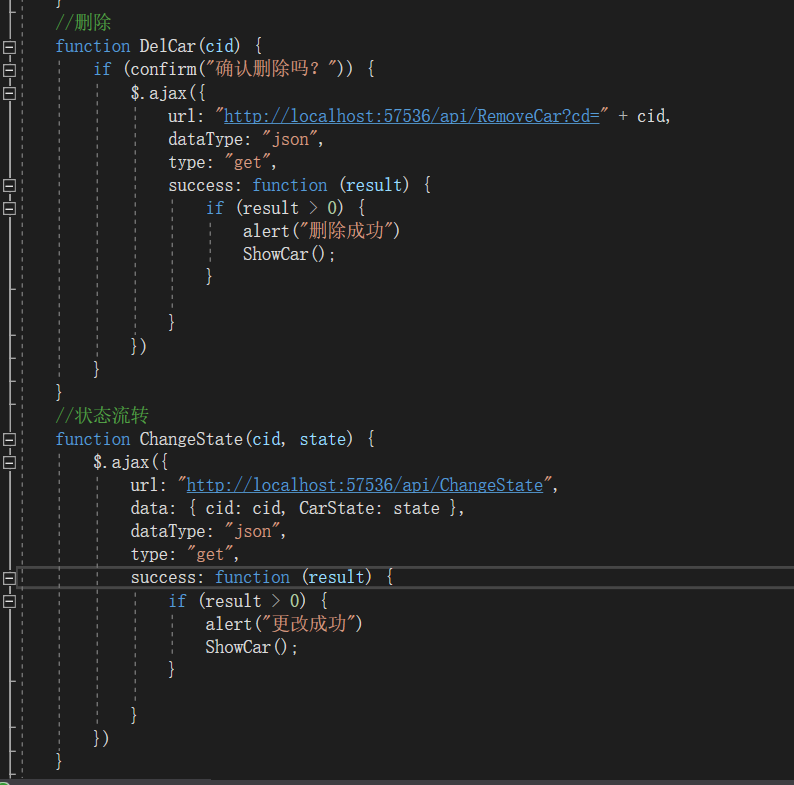Collapse the if (result > 0) block in ChangeState

pos(10,601)
